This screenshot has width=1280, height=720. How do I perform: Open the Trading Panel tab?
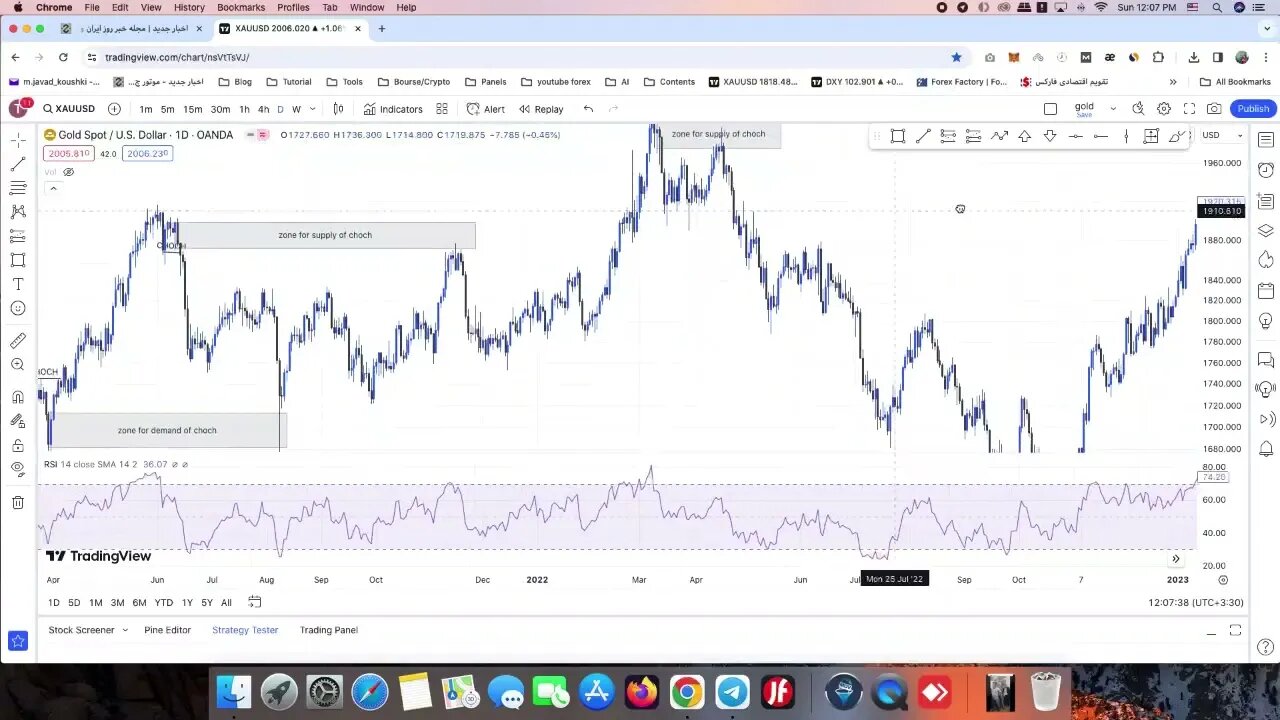click(x=329, y=630)
